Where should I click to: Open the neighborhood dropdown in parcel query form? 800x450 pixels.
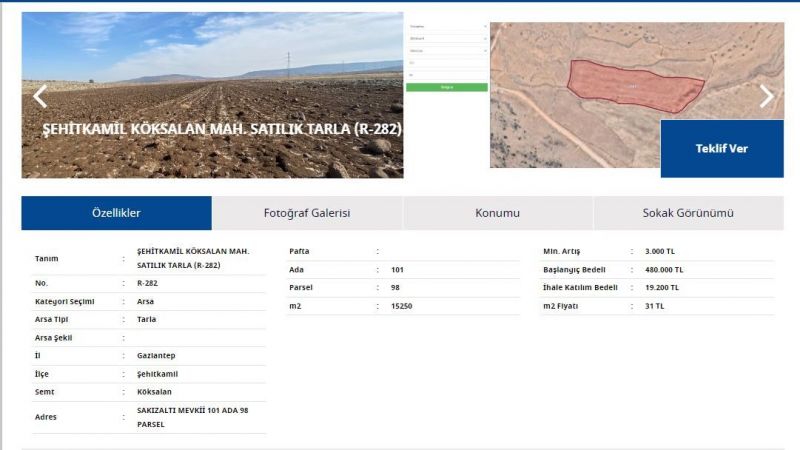point(447,51)
